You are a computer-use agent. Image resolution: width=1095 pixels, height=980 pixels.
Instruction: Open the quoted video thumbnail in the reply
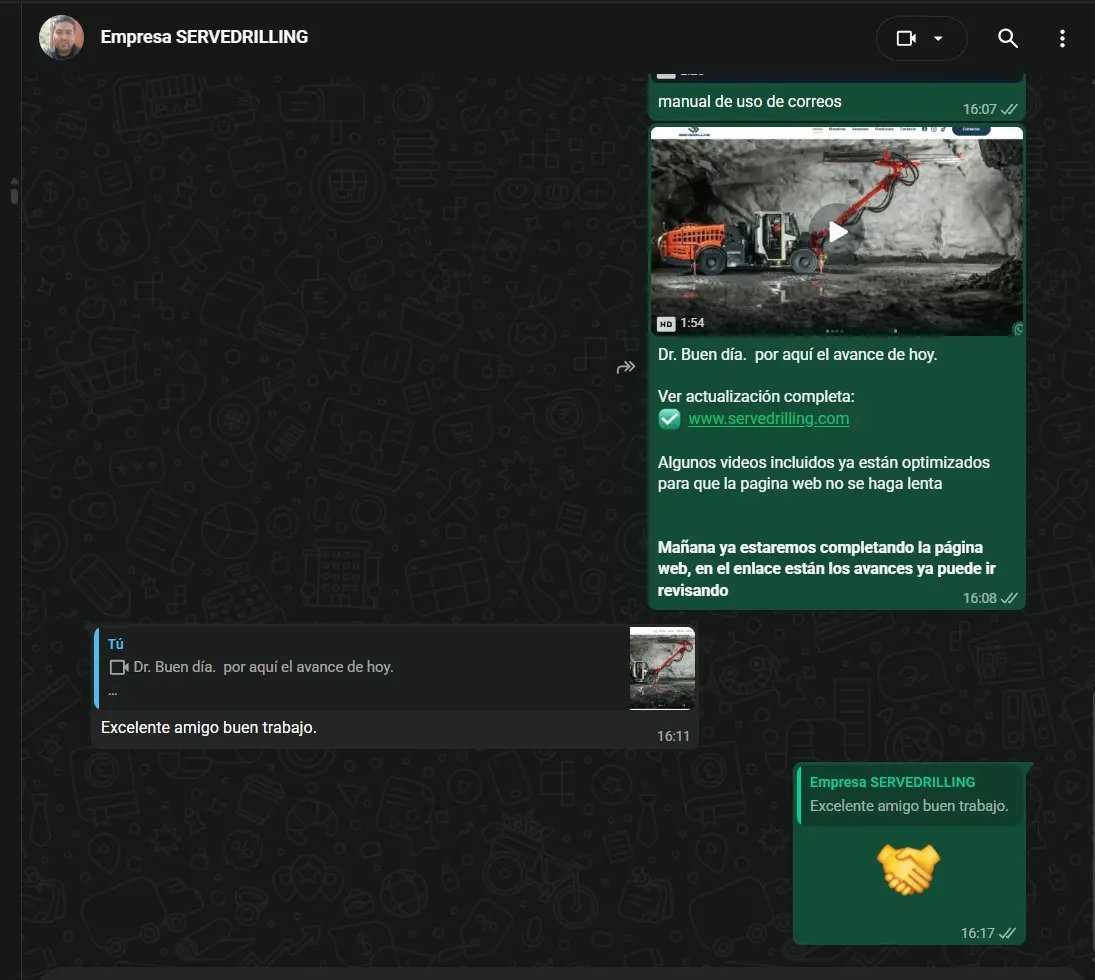coord(662,668)
